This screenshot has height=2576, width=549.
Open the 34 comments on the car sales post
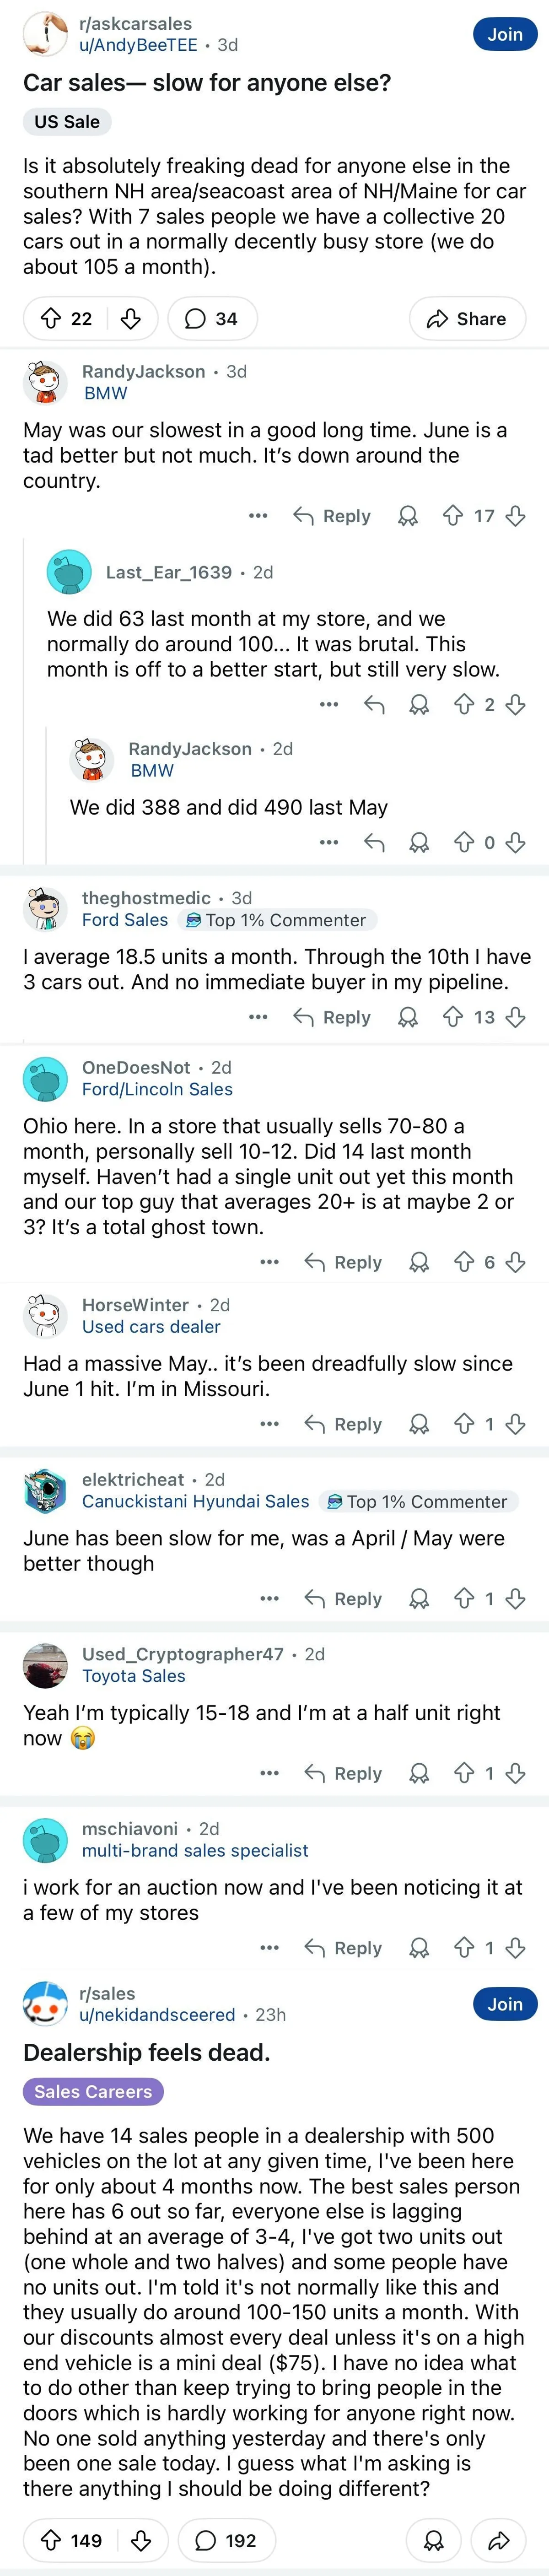pyautogui.click(x=212, y=319)
